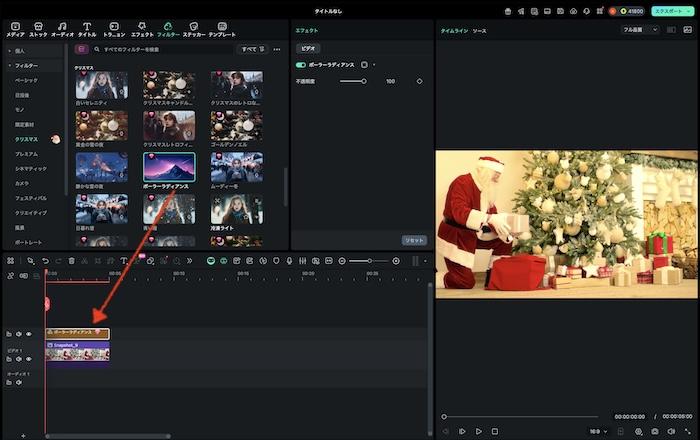
Task: Switch to the タイトル (Titles) tab
Action: pos(87,28)
